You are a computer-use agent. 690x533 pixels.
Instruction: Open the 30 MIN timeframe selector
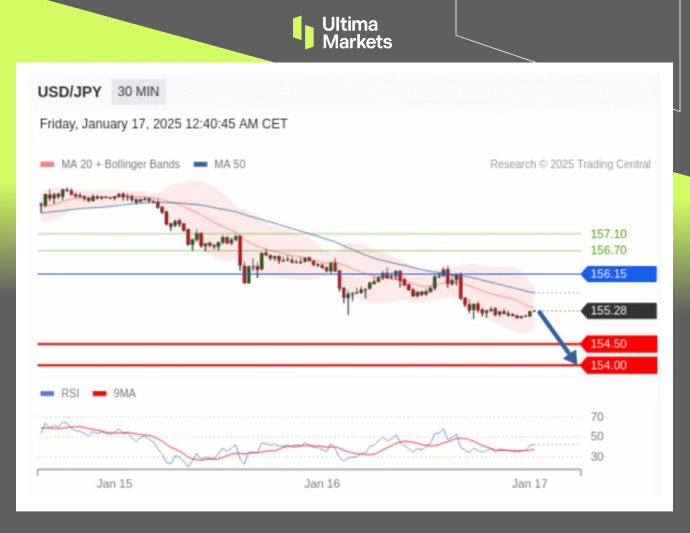(138, 92)
